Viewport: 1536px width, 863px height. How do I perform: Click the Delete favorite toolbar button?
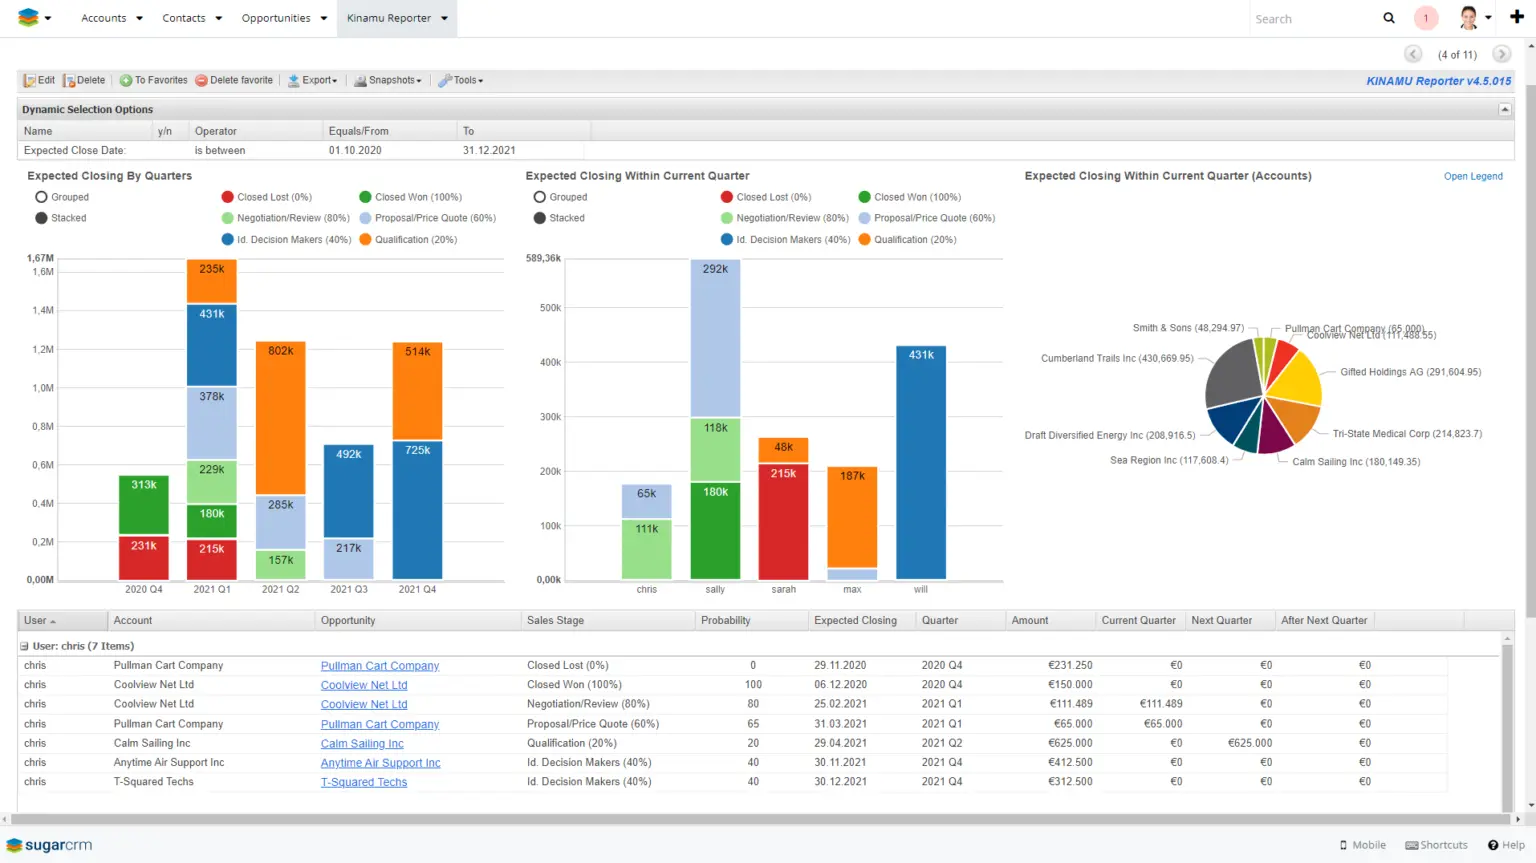(x=234, y=80)
